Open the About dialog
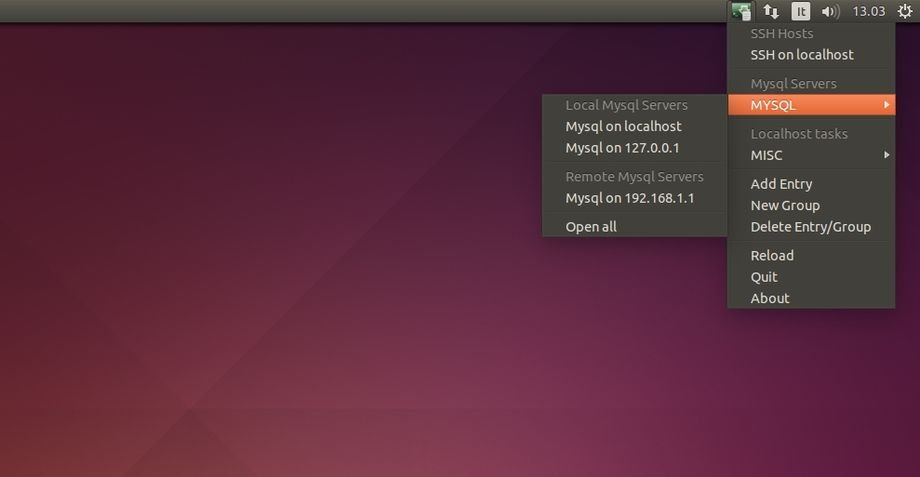The image size is (920, 477). [770, 298]
